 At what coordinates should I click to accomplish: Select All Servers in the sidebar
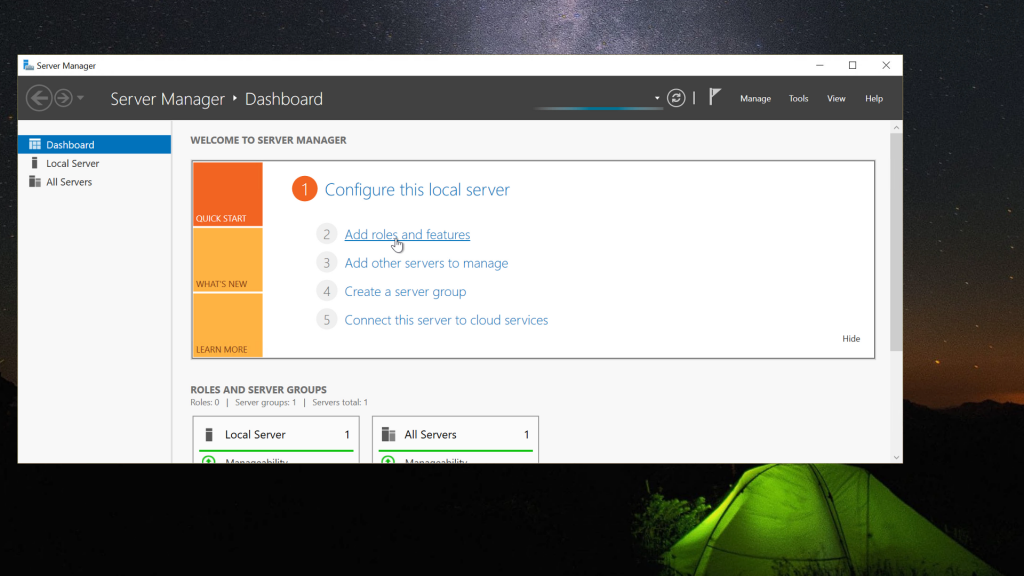pos(95,182)
